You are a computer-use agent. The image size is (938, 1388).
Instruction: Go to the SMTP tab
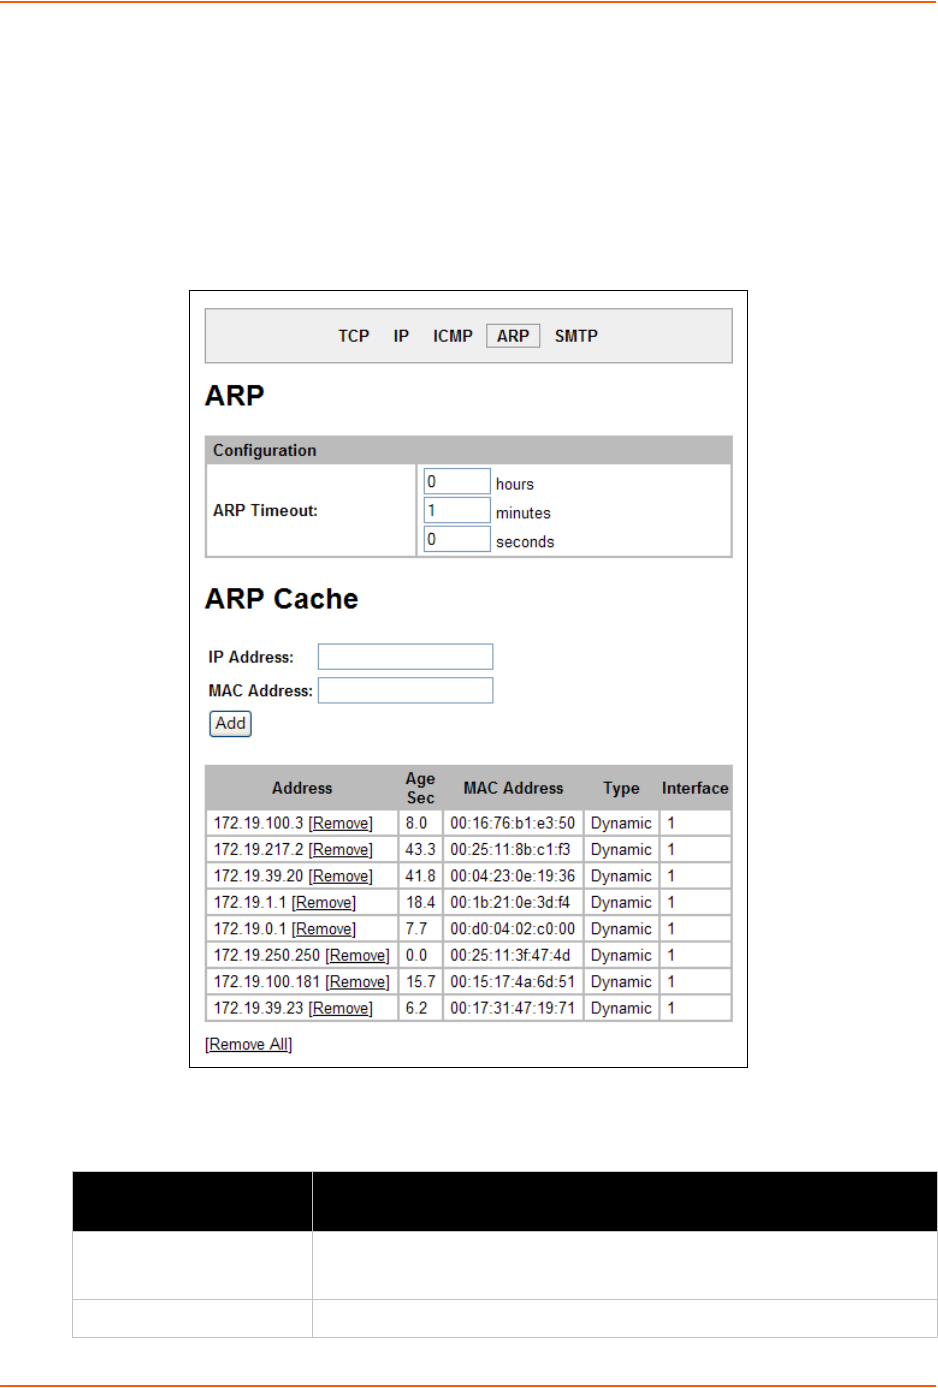(x=576, y=336)
